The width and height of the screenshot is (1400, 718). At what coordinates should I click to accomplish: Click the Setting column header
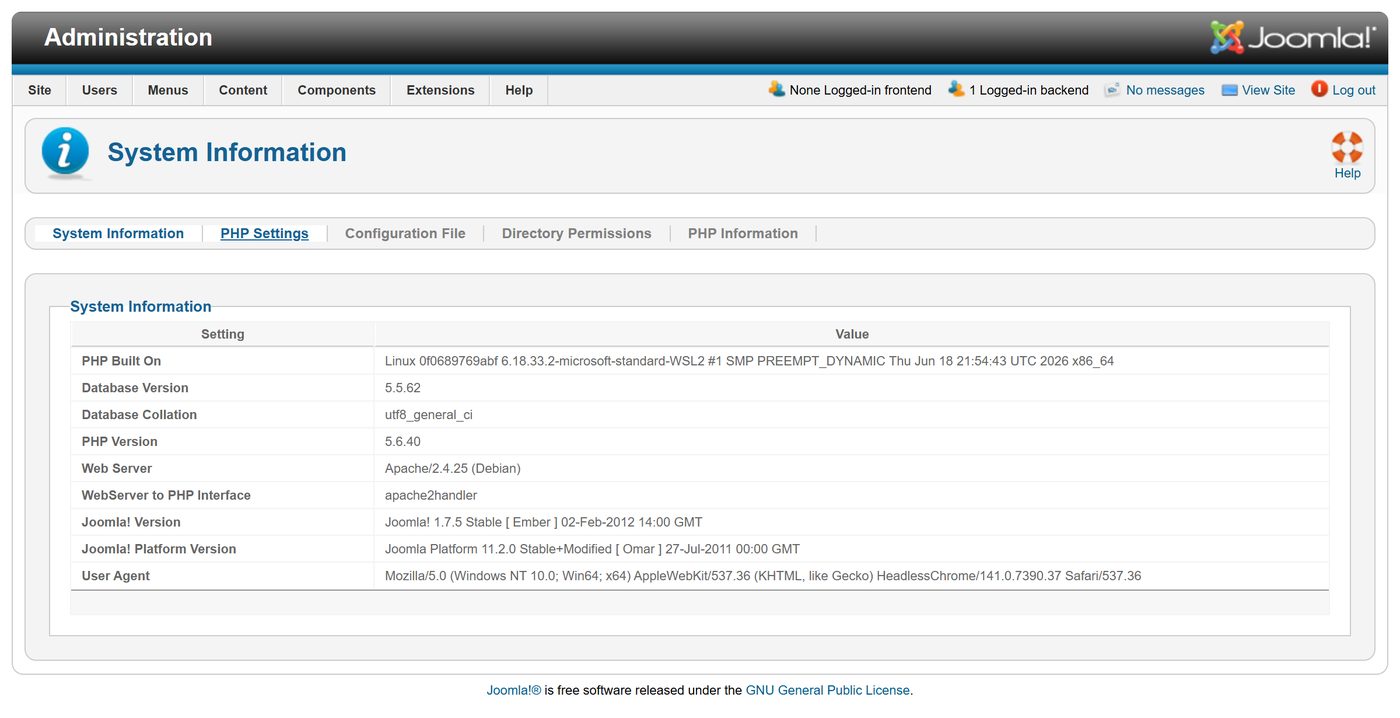(x=223, y=334)
